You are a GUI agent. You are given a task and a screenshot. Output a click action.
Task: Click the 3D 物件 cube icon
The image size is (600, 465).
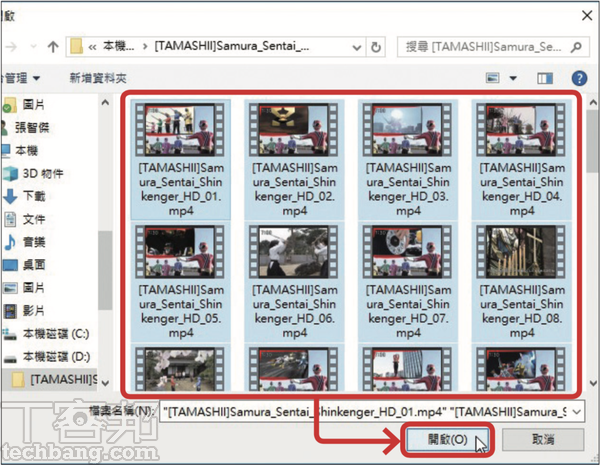pyautogui.click(x=10, y=173)
